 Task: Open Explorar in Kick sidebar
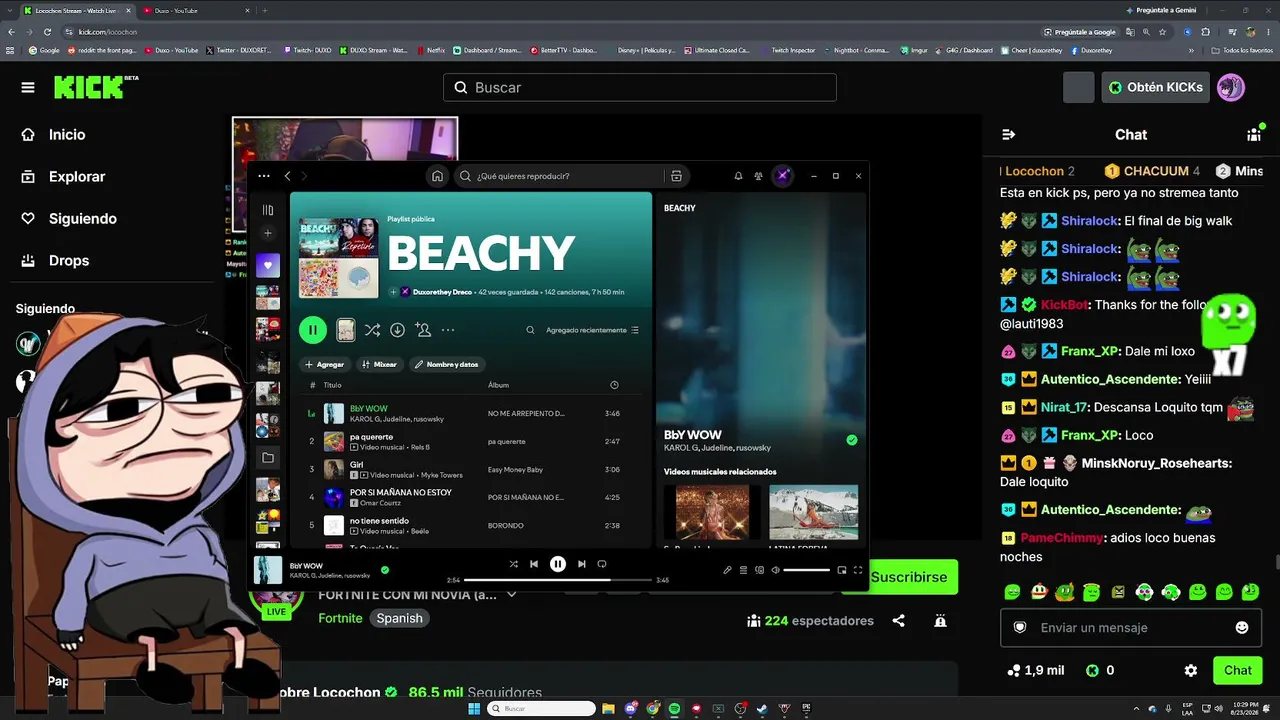coord(77,177)
